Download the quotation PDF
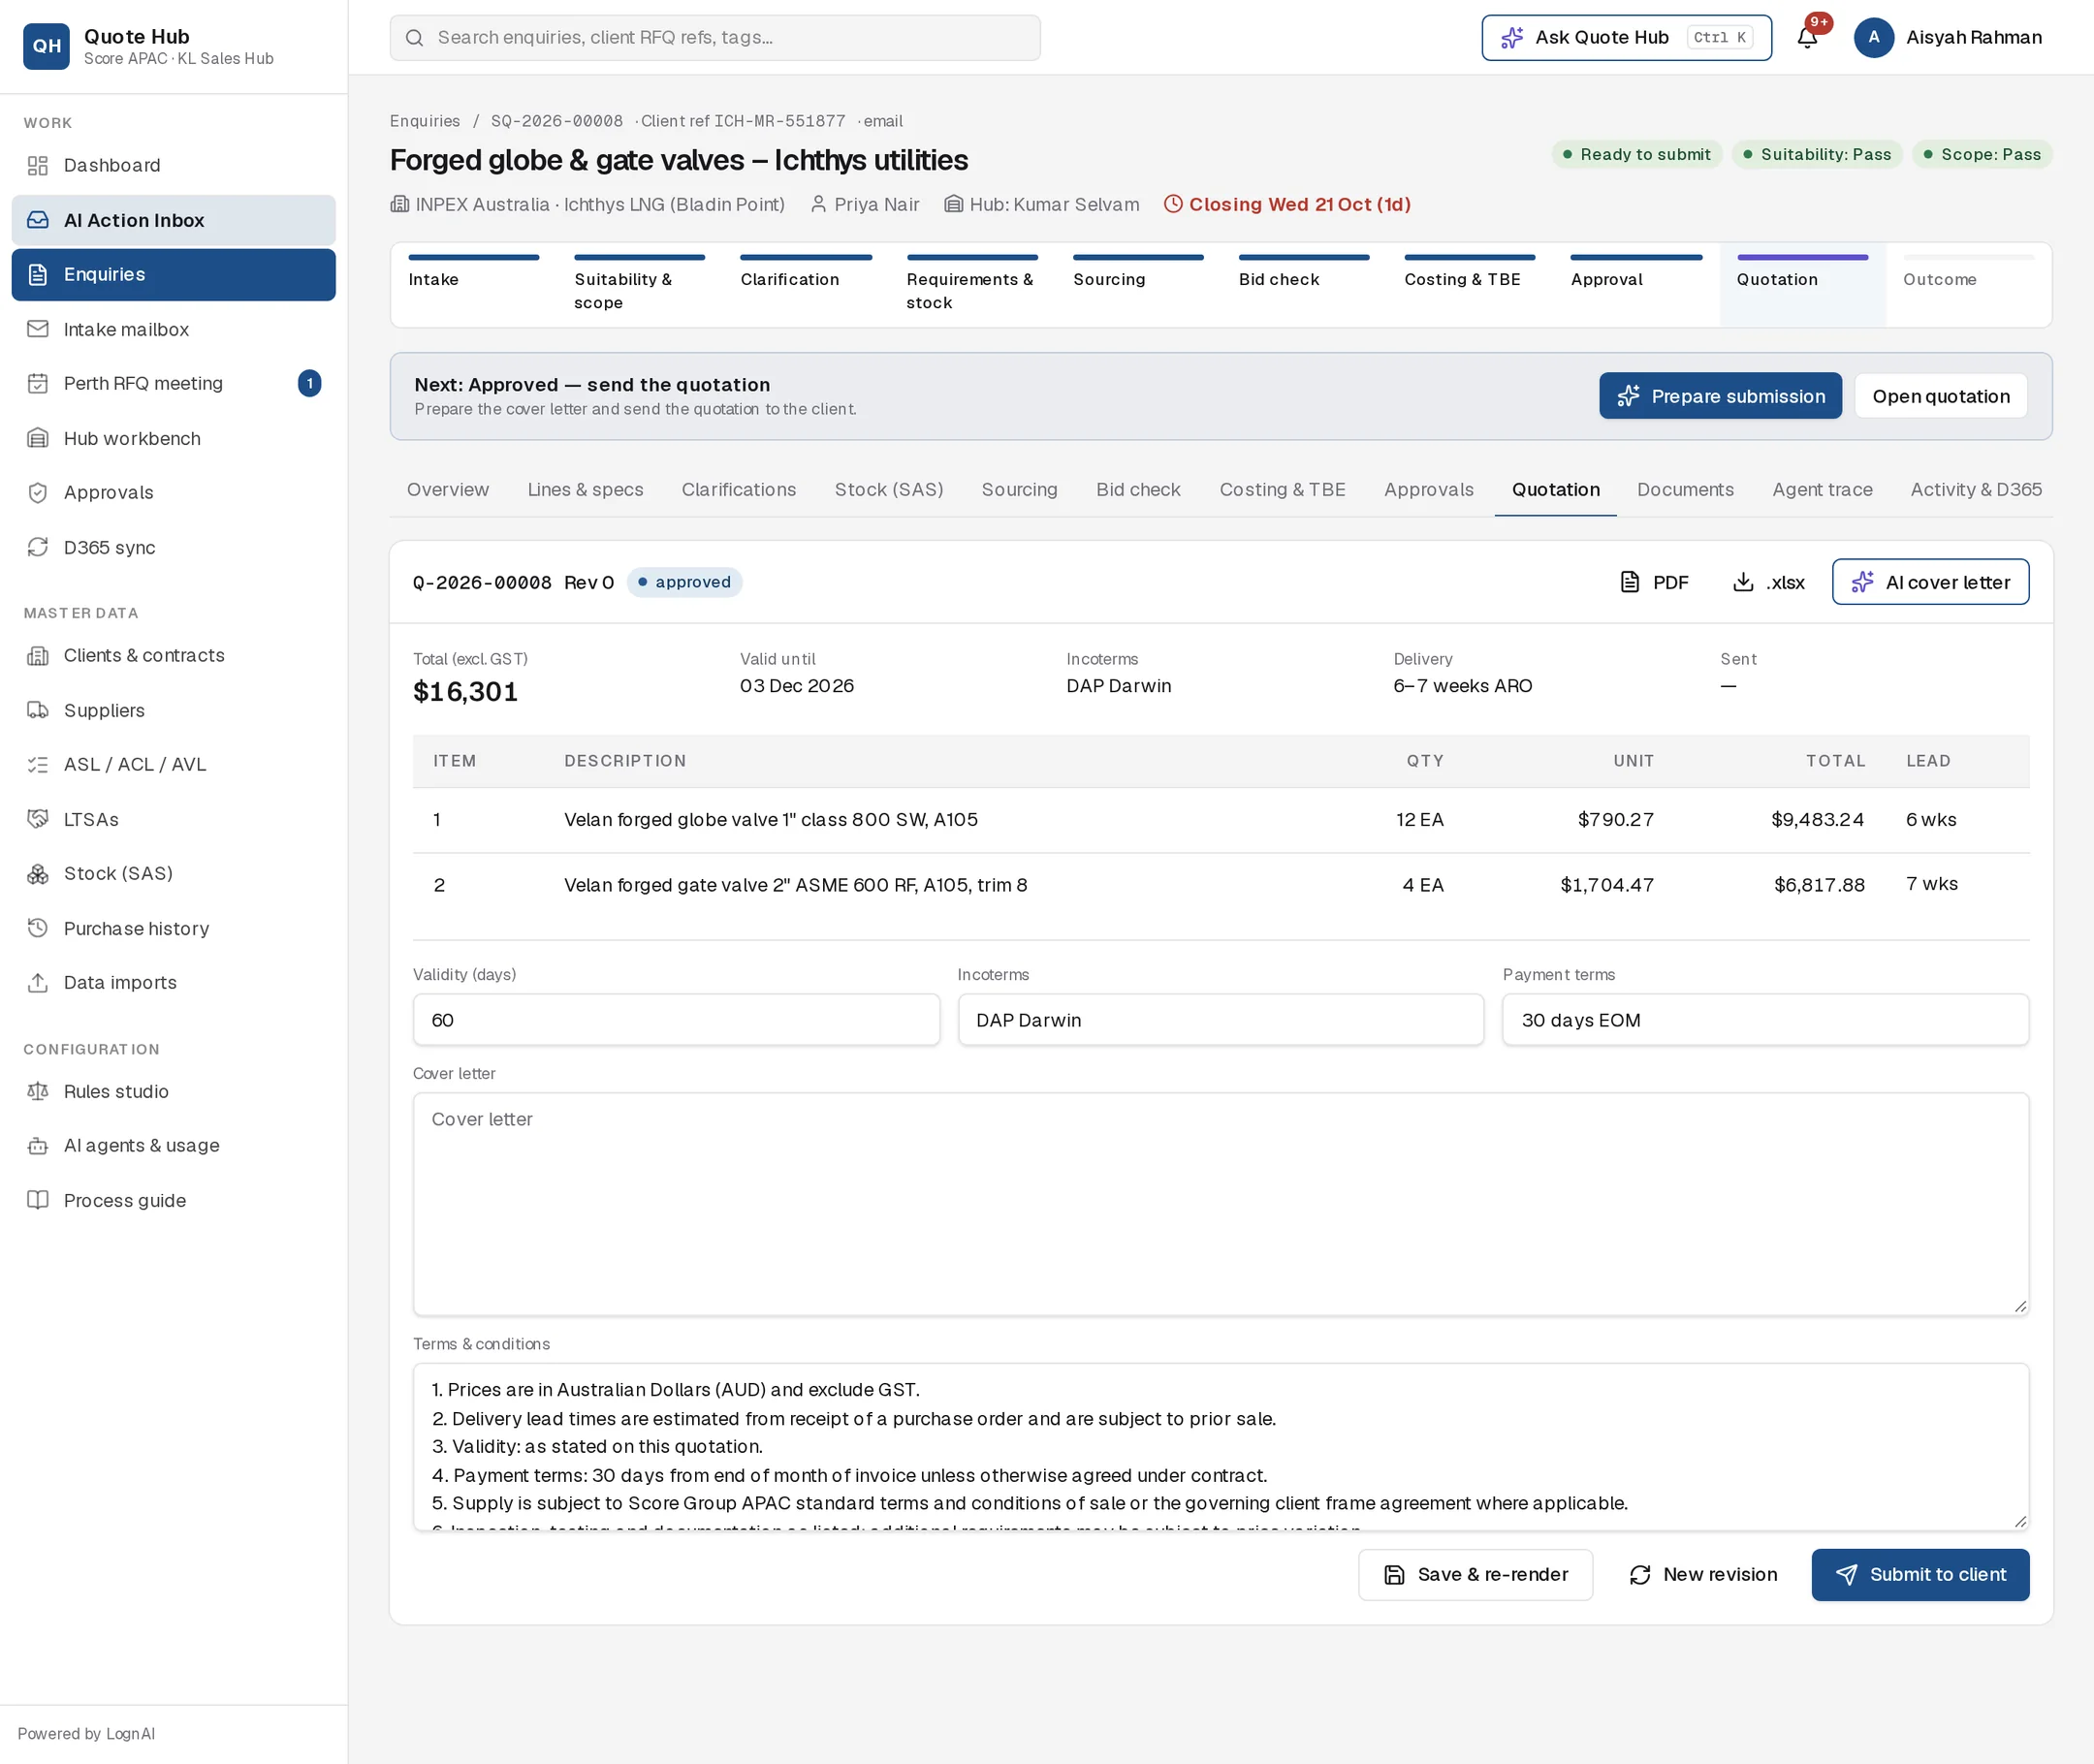2094x1764 pixels. pos(1654,582)
